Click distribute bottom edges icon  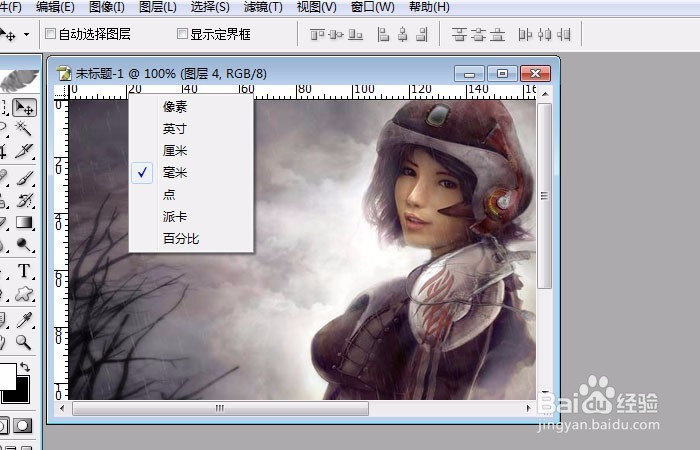(497, 34)
